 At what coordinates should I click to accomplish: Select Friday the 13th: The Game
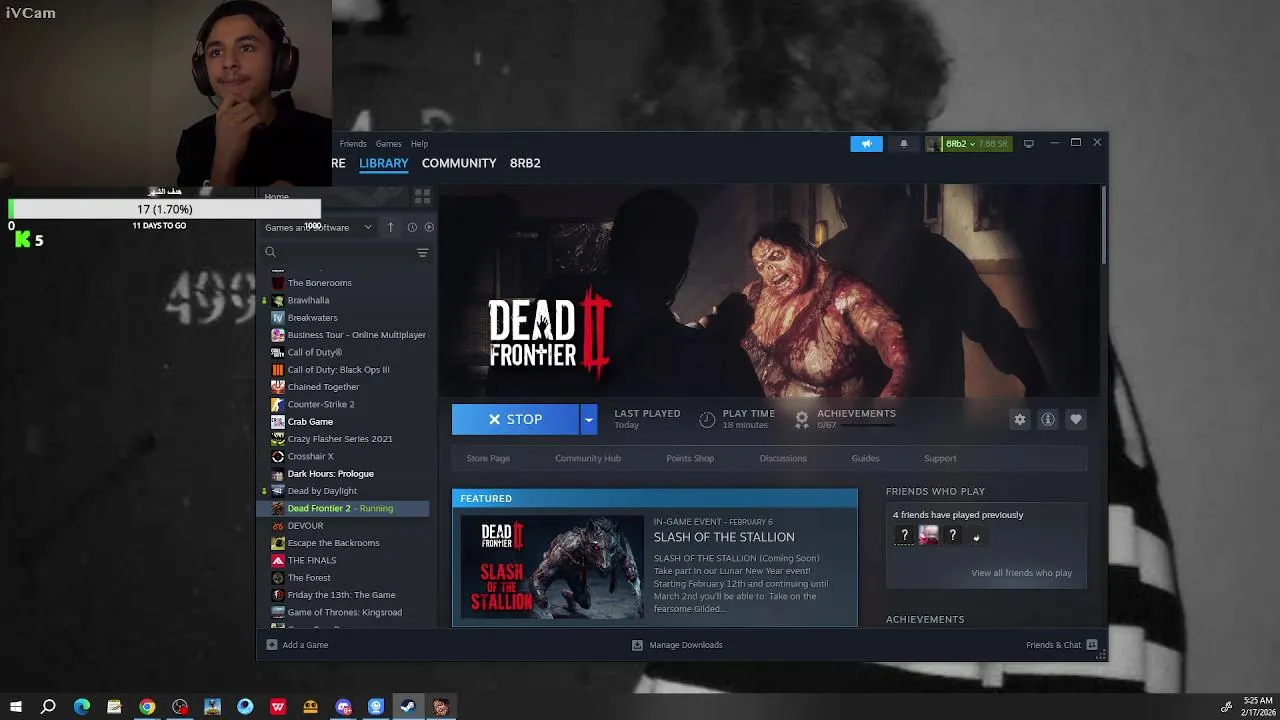coord(342,595)
